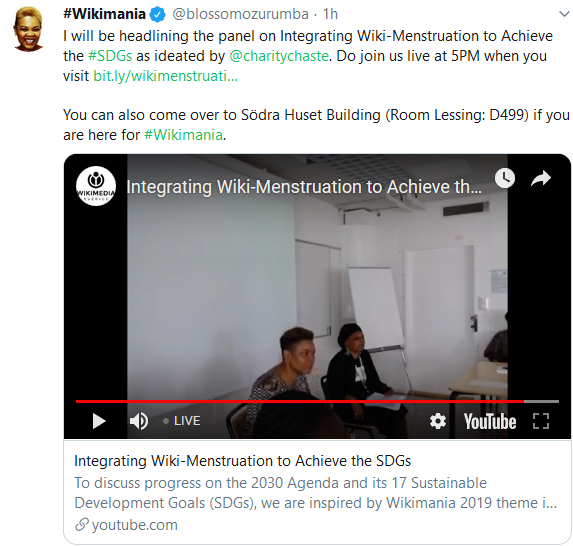573x546 pixels.
Task: Mute the video volume speaker icon
Action: [139, 421]
